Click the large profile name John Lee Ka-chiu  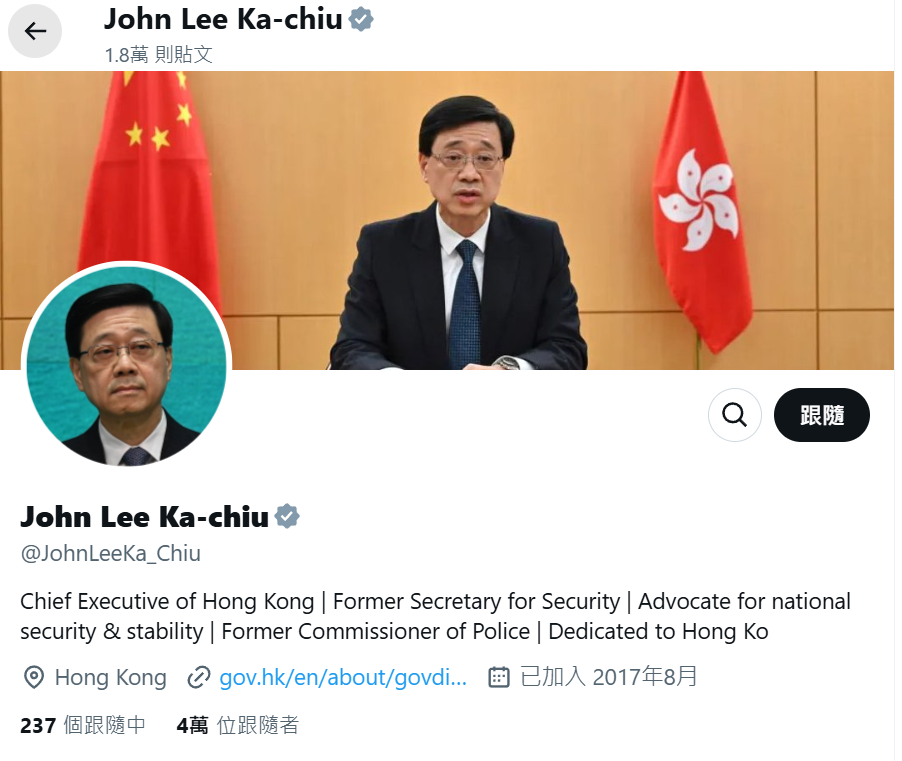coord(144,517)
